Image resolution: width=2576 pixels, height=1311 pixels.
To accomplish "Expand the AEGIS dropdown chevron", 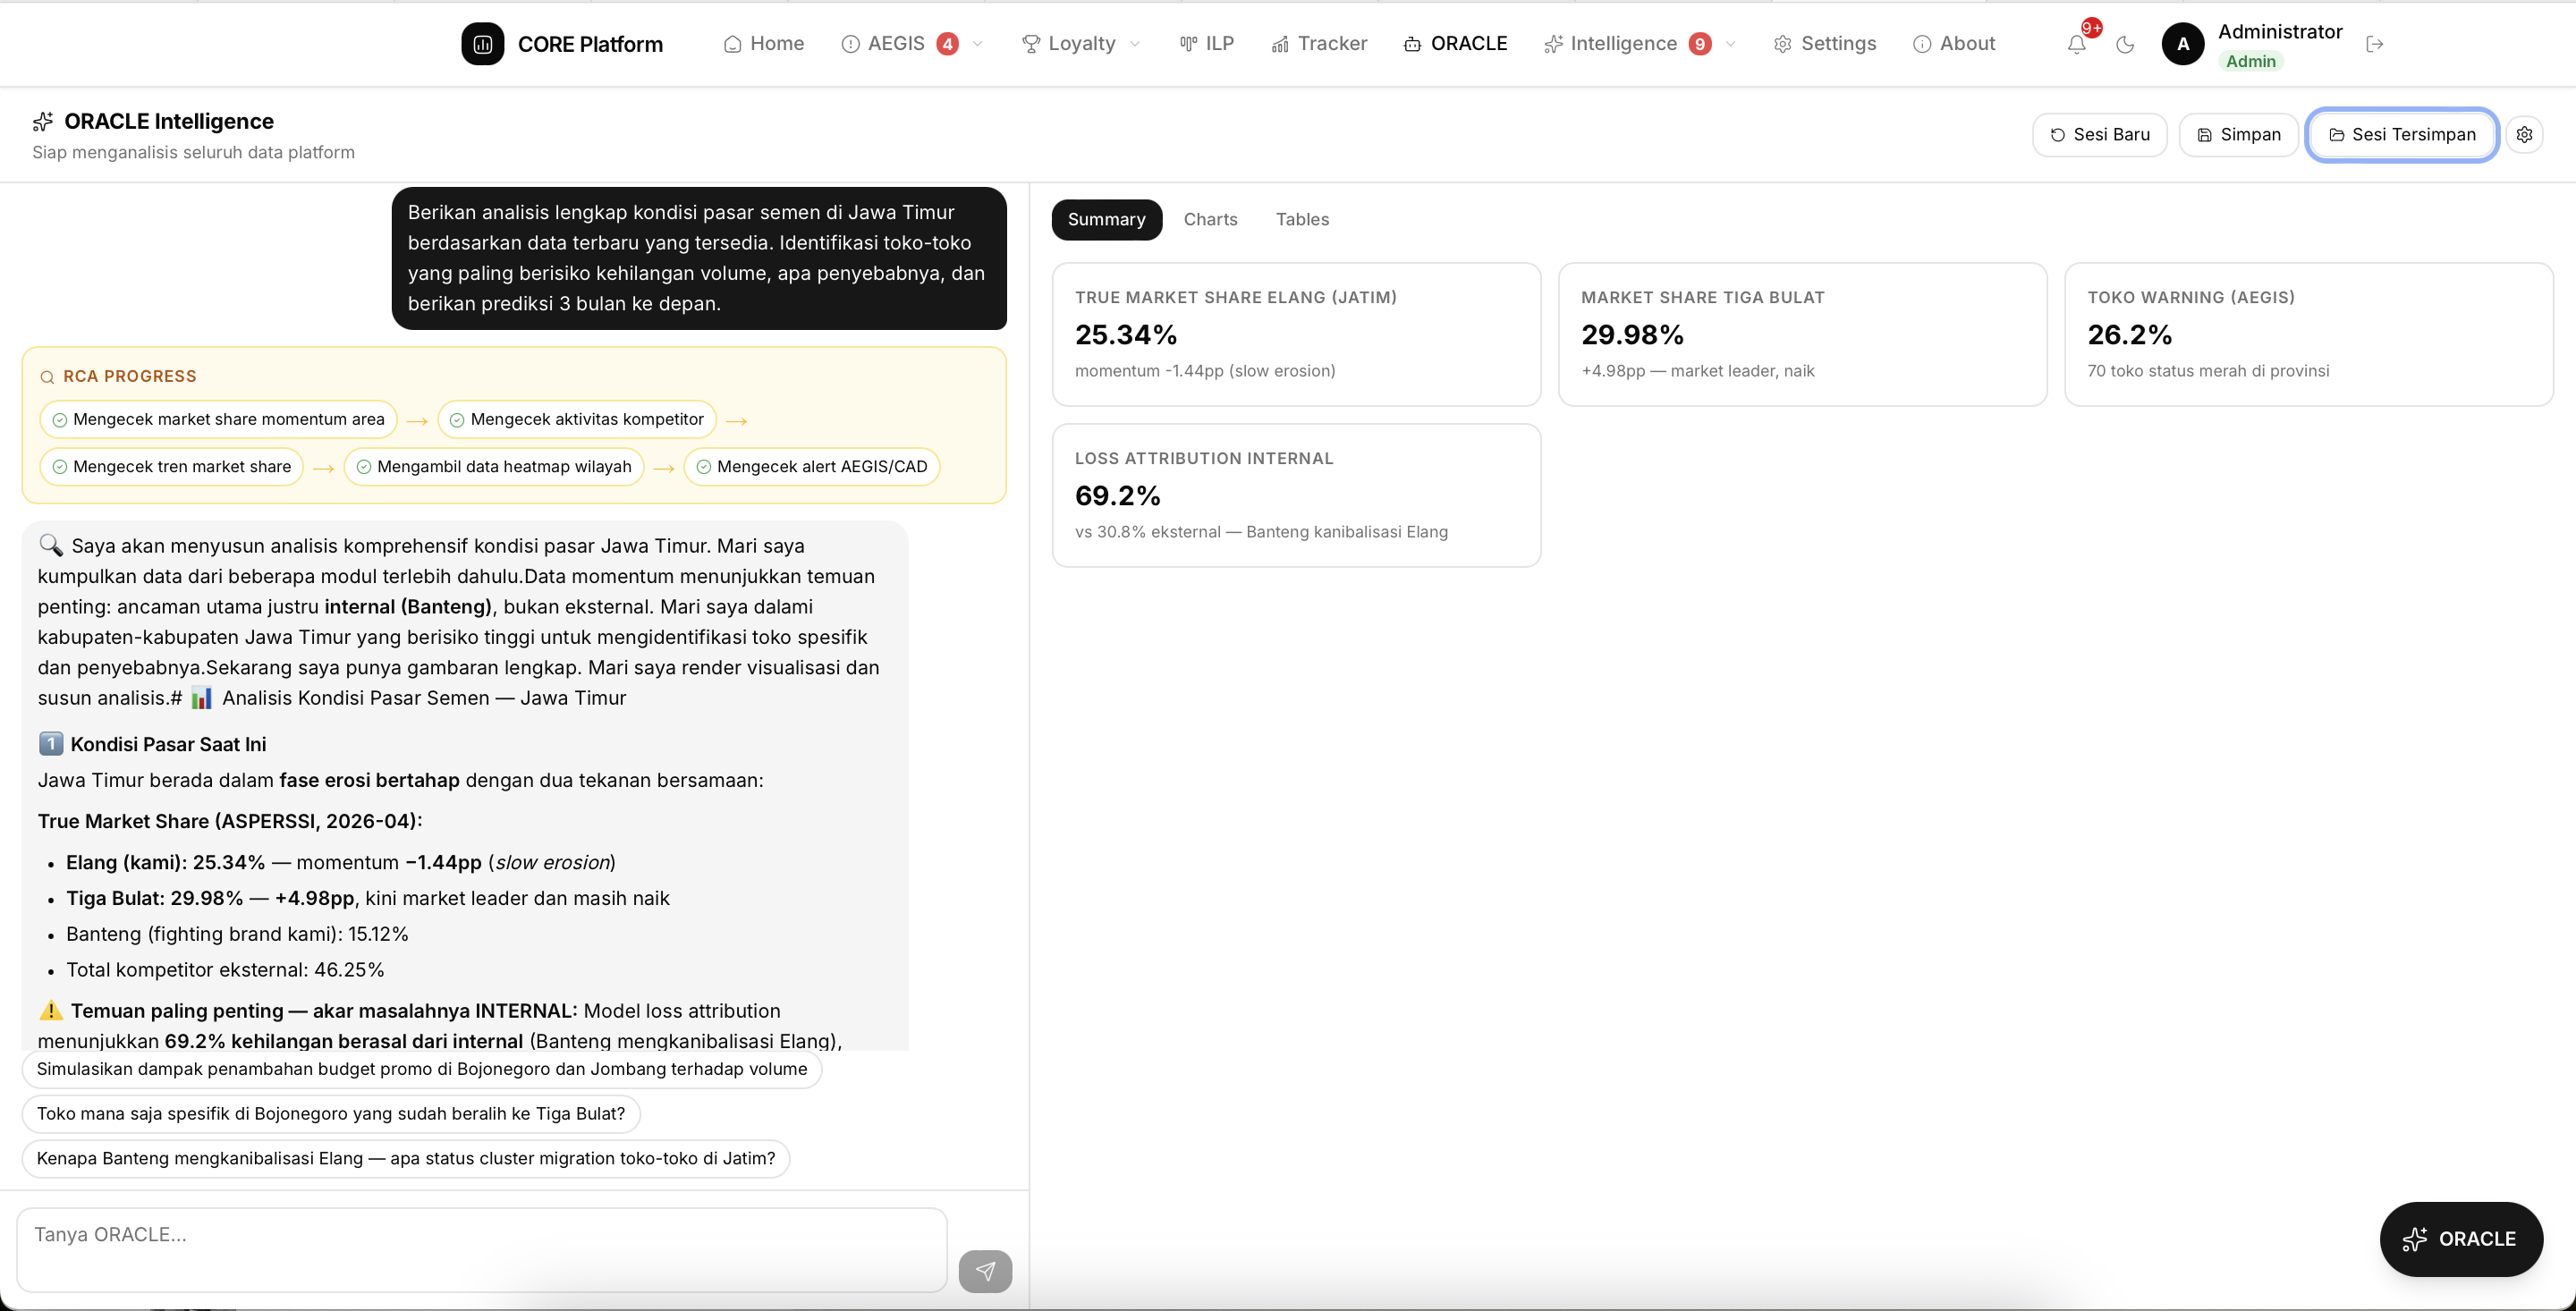I will [978, 44].
